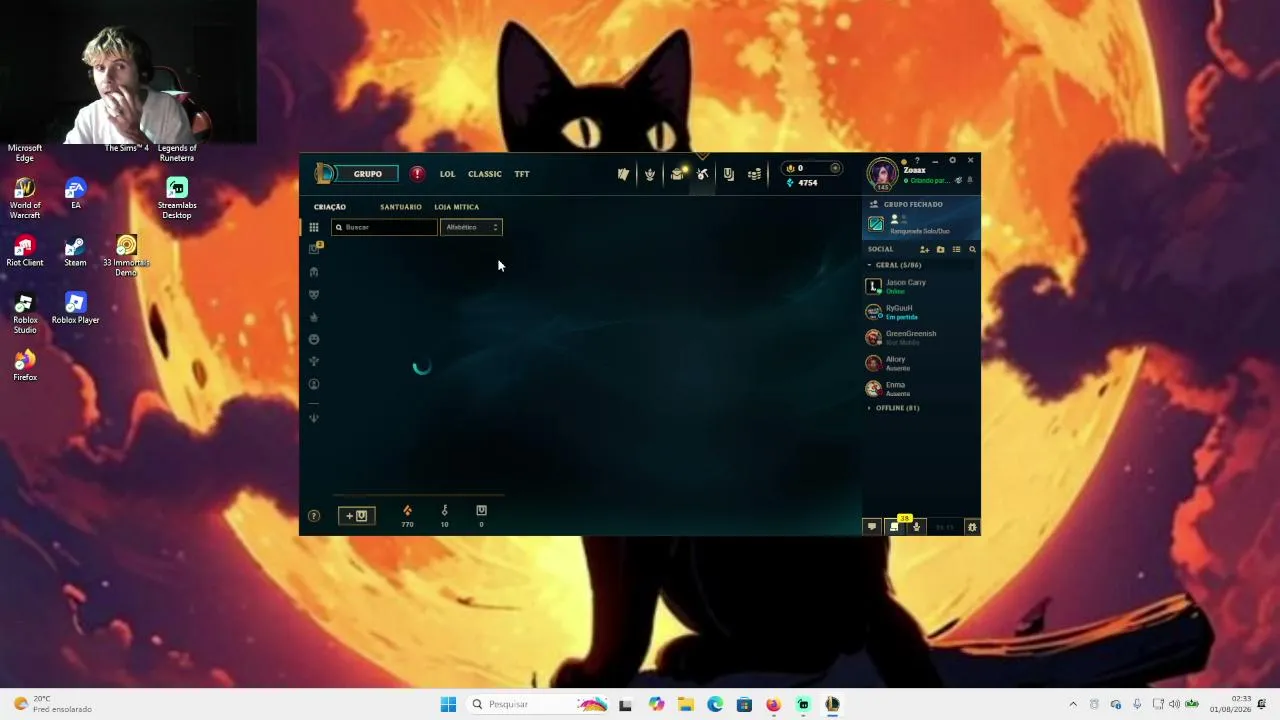
Task: Toggle voice microphone icon
Action: (x=917, y=527)
